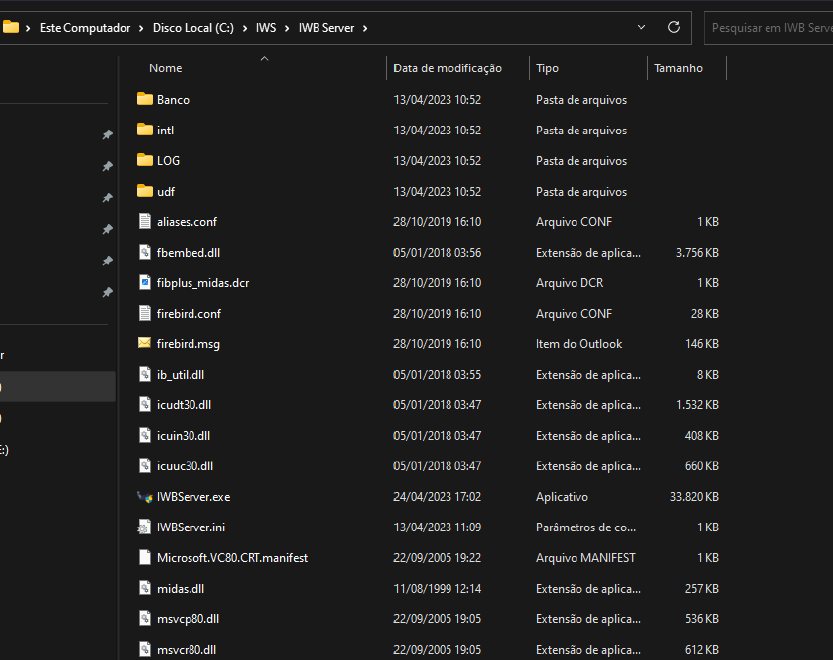Select the aliases.conf document icon
Image resolution: width=833 pixels, height=660 pixels.
(x=144, y=222)
